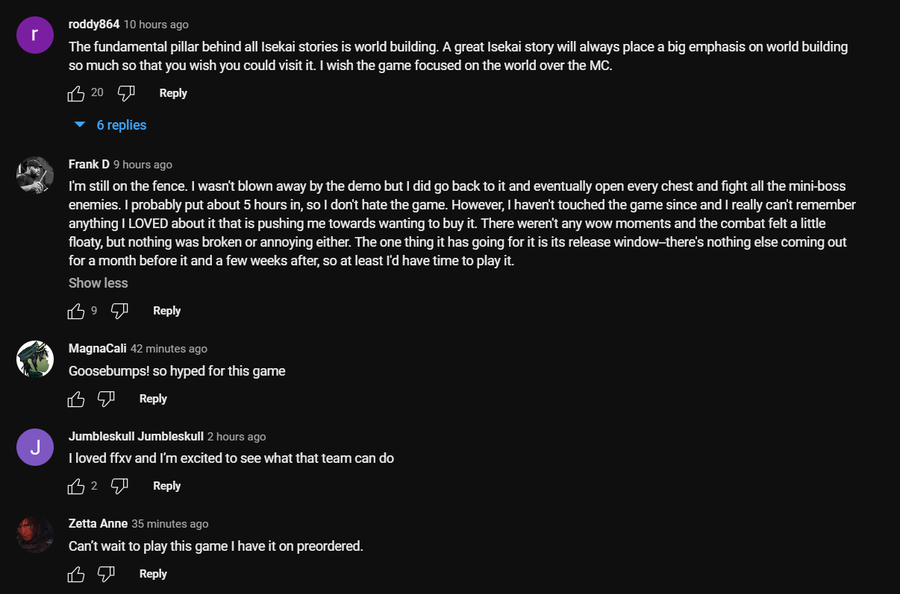
Task: Like Jumbleskull's ffxv comment
Action: click(76, 486)
